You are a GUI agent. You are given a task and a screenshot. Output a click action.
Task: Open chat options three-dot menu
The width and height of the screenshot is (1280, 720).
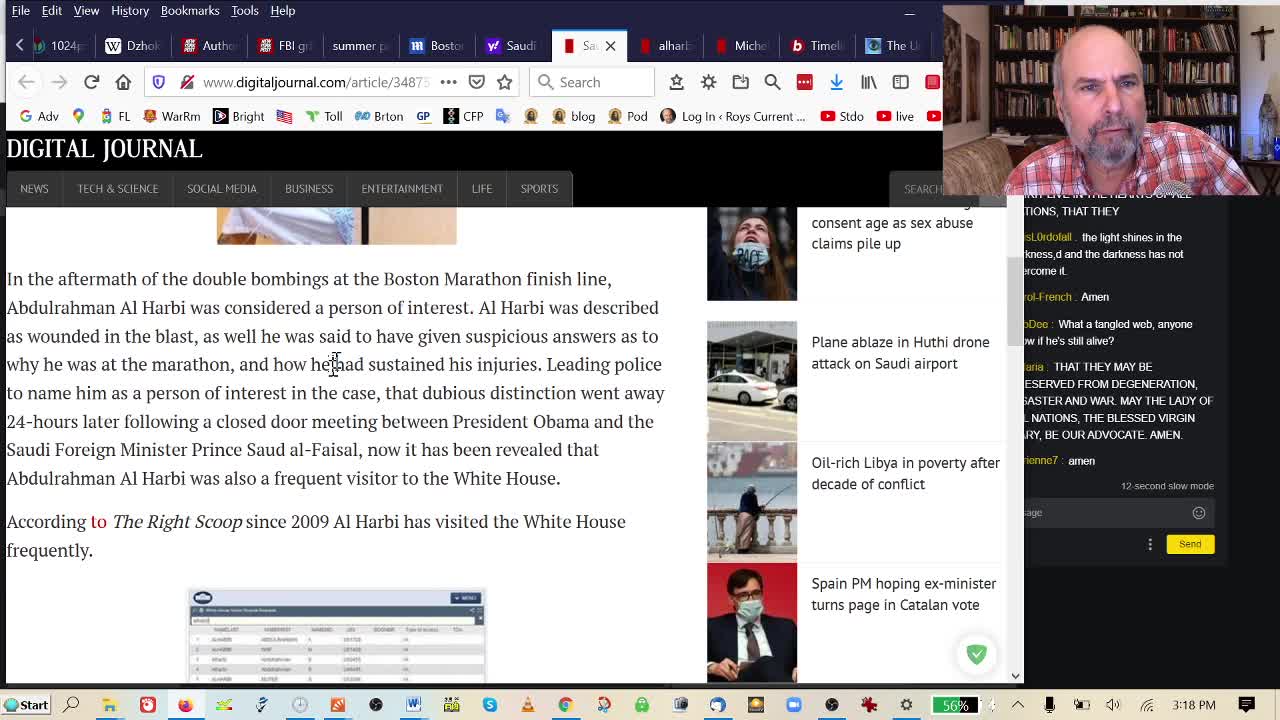click(1150, 544)
